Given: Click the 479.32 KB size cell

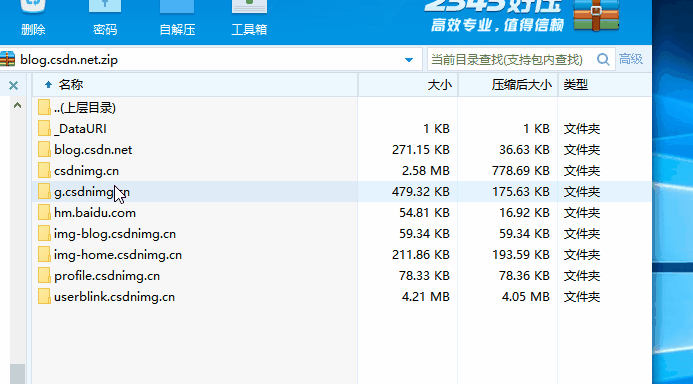Looking at the screenshot, I should [421, 192].
